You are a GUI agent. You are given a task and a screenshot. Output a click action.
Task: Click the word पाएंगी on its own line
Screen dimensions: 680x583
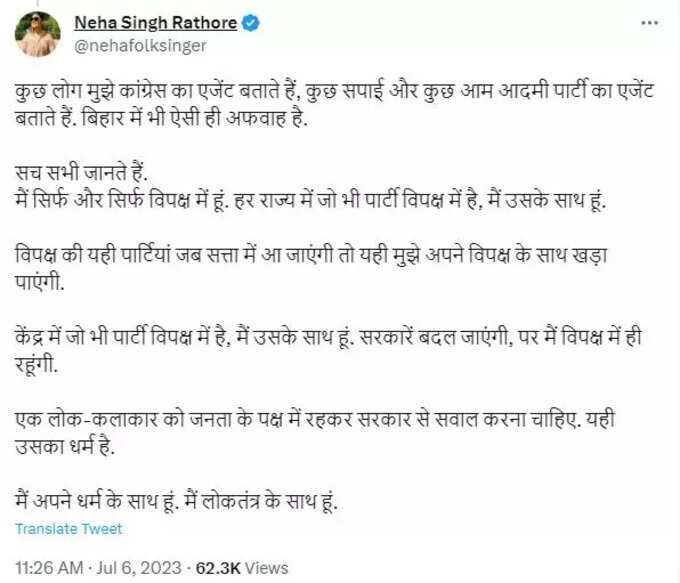[39, 282]
